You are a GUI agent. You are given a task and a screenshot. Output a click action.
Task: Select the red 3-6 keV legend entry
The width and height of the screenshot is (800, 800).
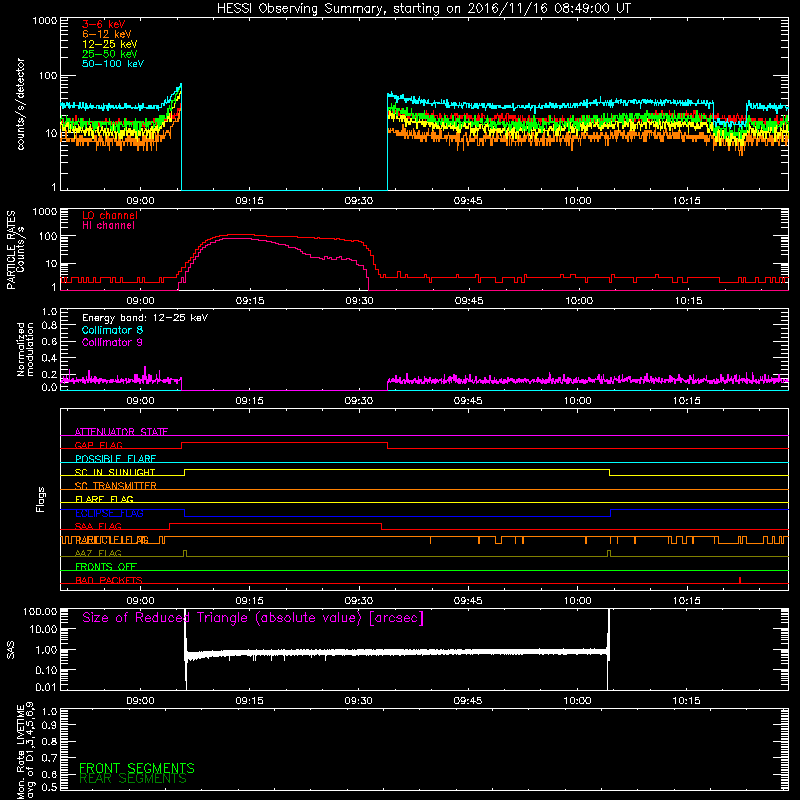[104, 24]
